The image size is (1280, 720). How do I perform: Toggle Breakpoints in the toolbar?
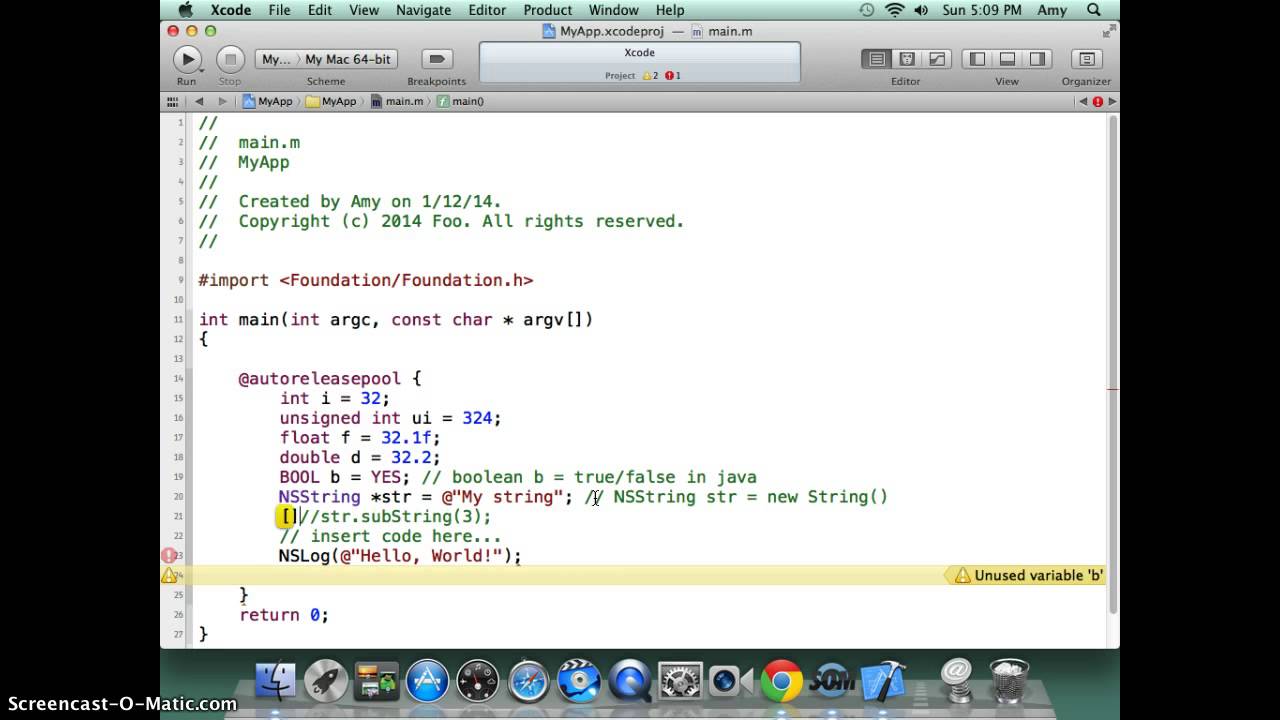click(x=436, y=59)
